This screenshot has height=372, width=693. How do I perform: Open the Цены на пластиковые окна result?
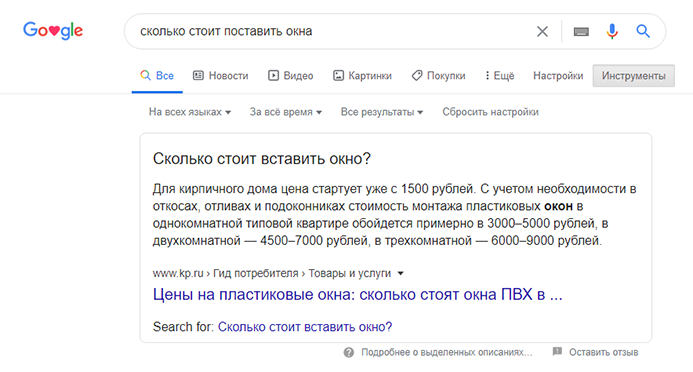[x=358, y=294]
